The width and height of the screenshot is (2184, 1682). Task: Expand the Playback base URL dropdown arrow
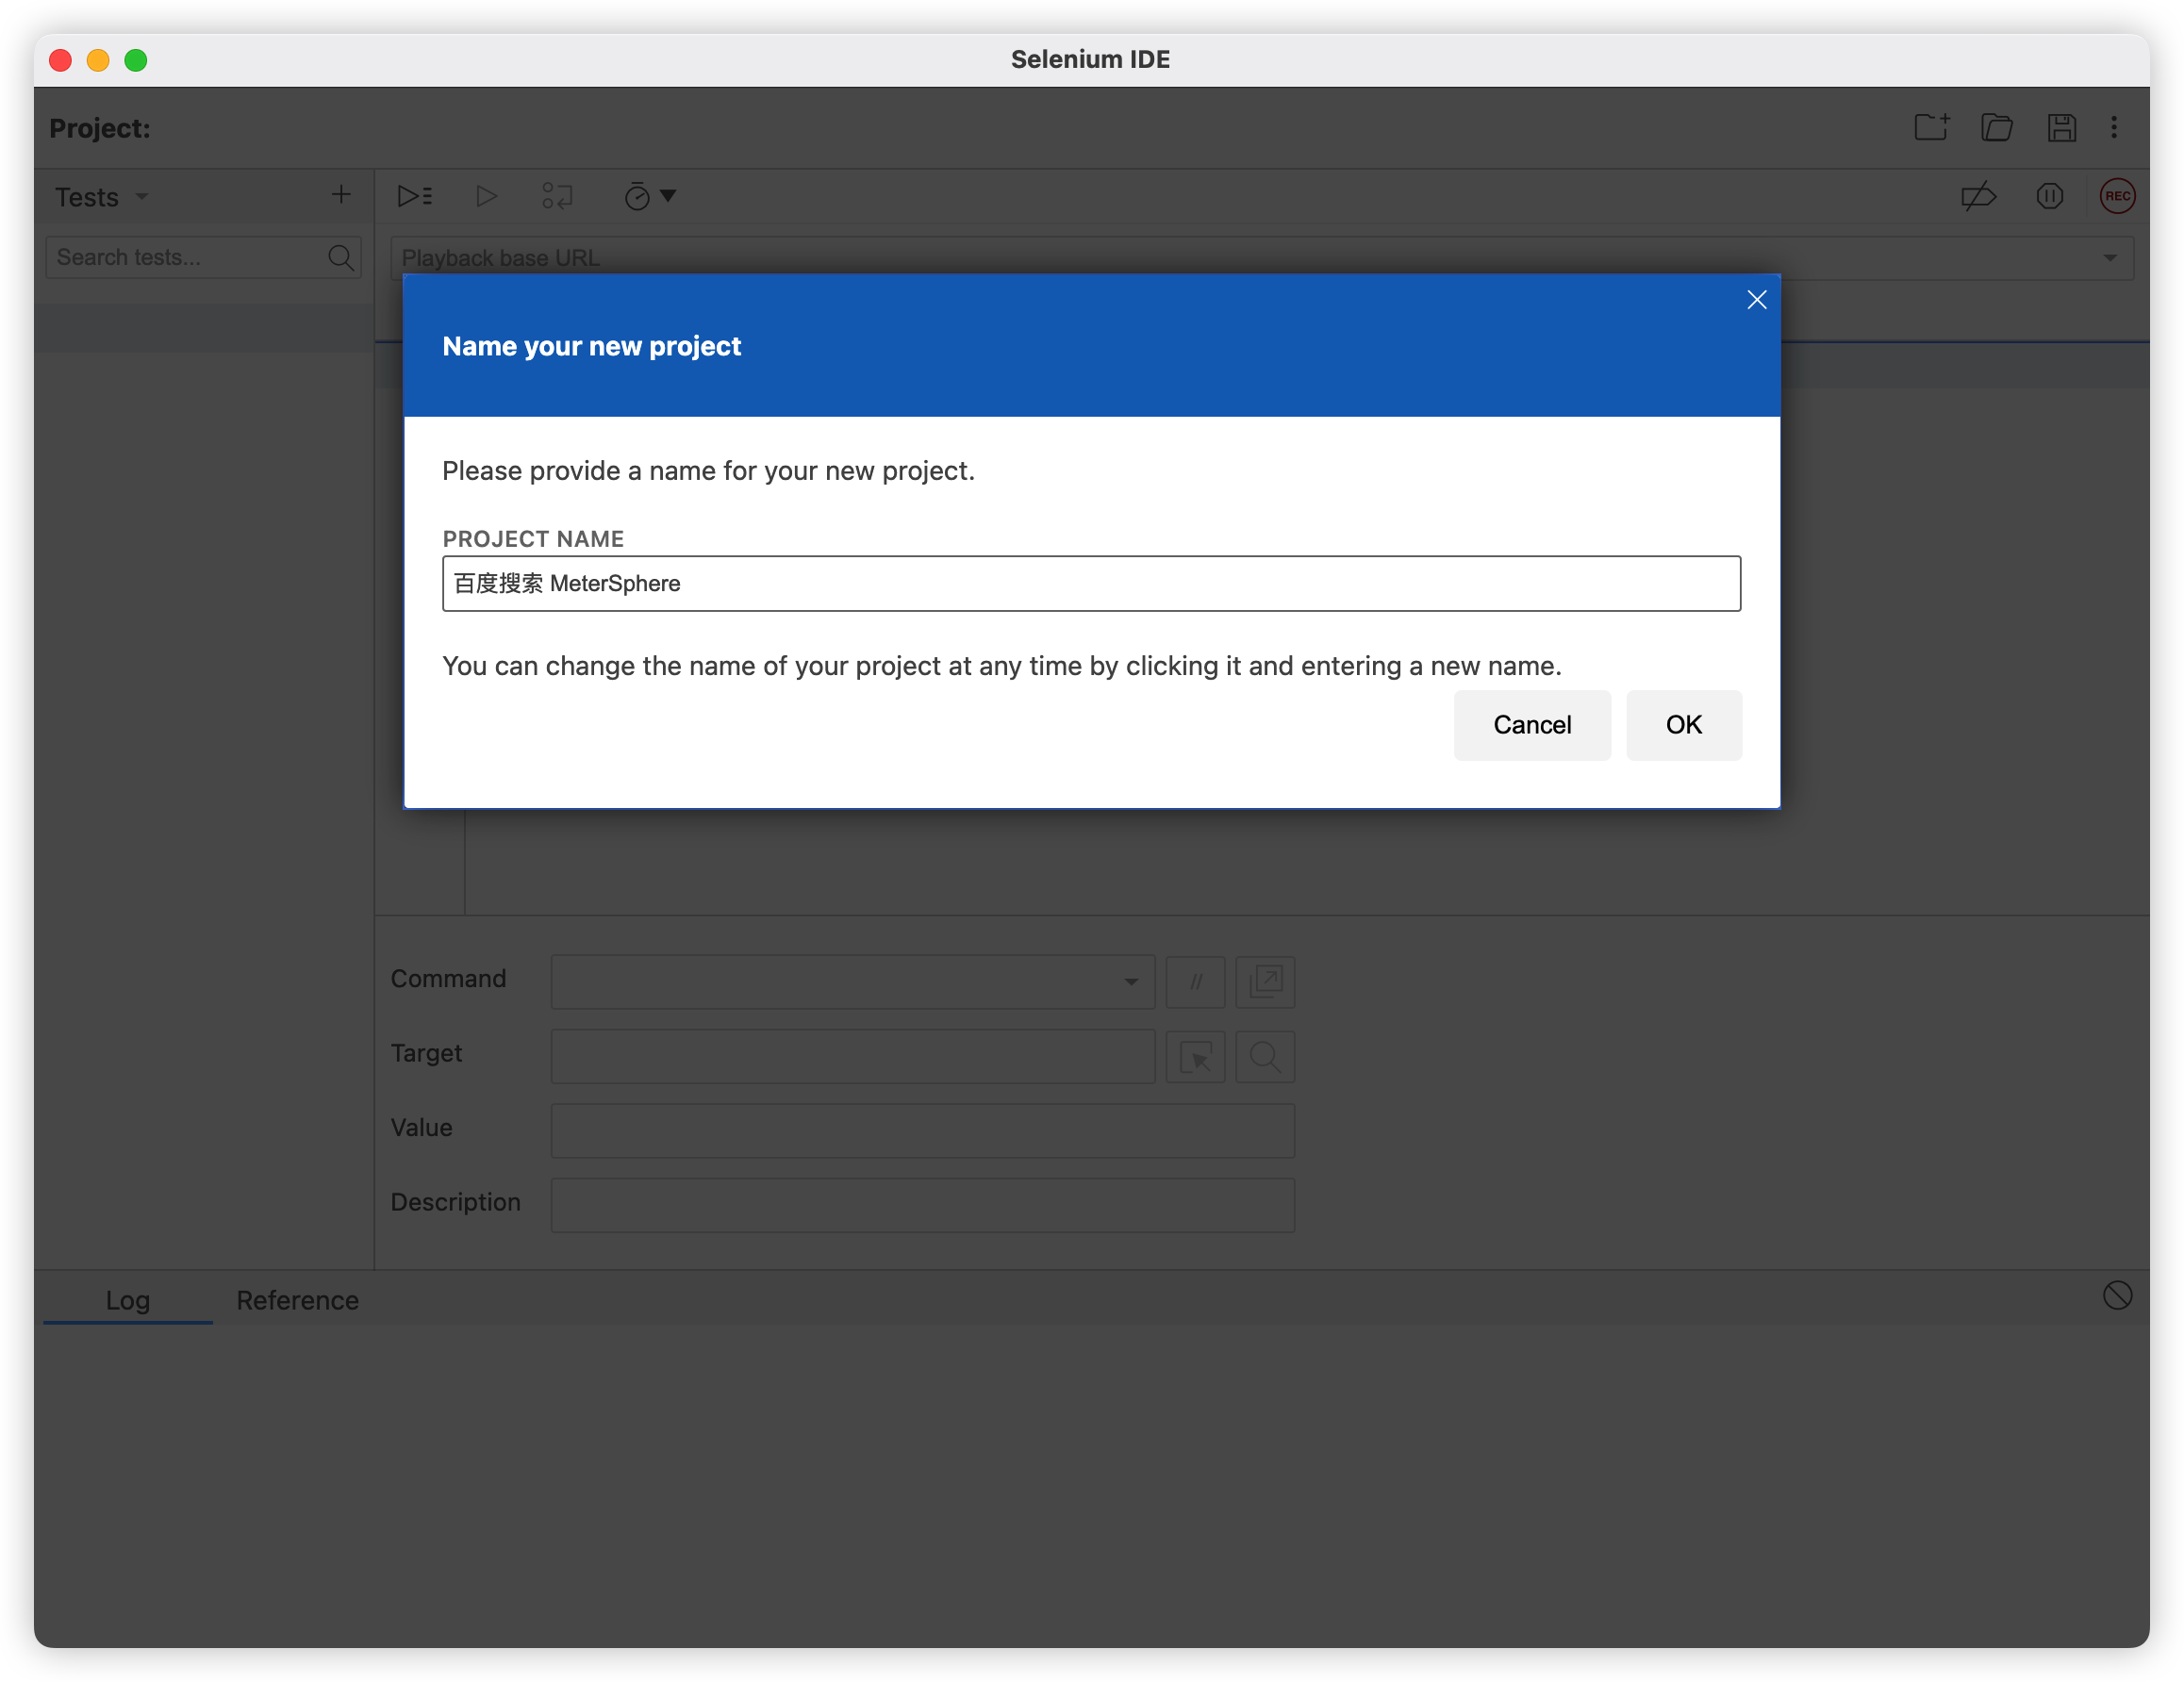click(2109, 258)
